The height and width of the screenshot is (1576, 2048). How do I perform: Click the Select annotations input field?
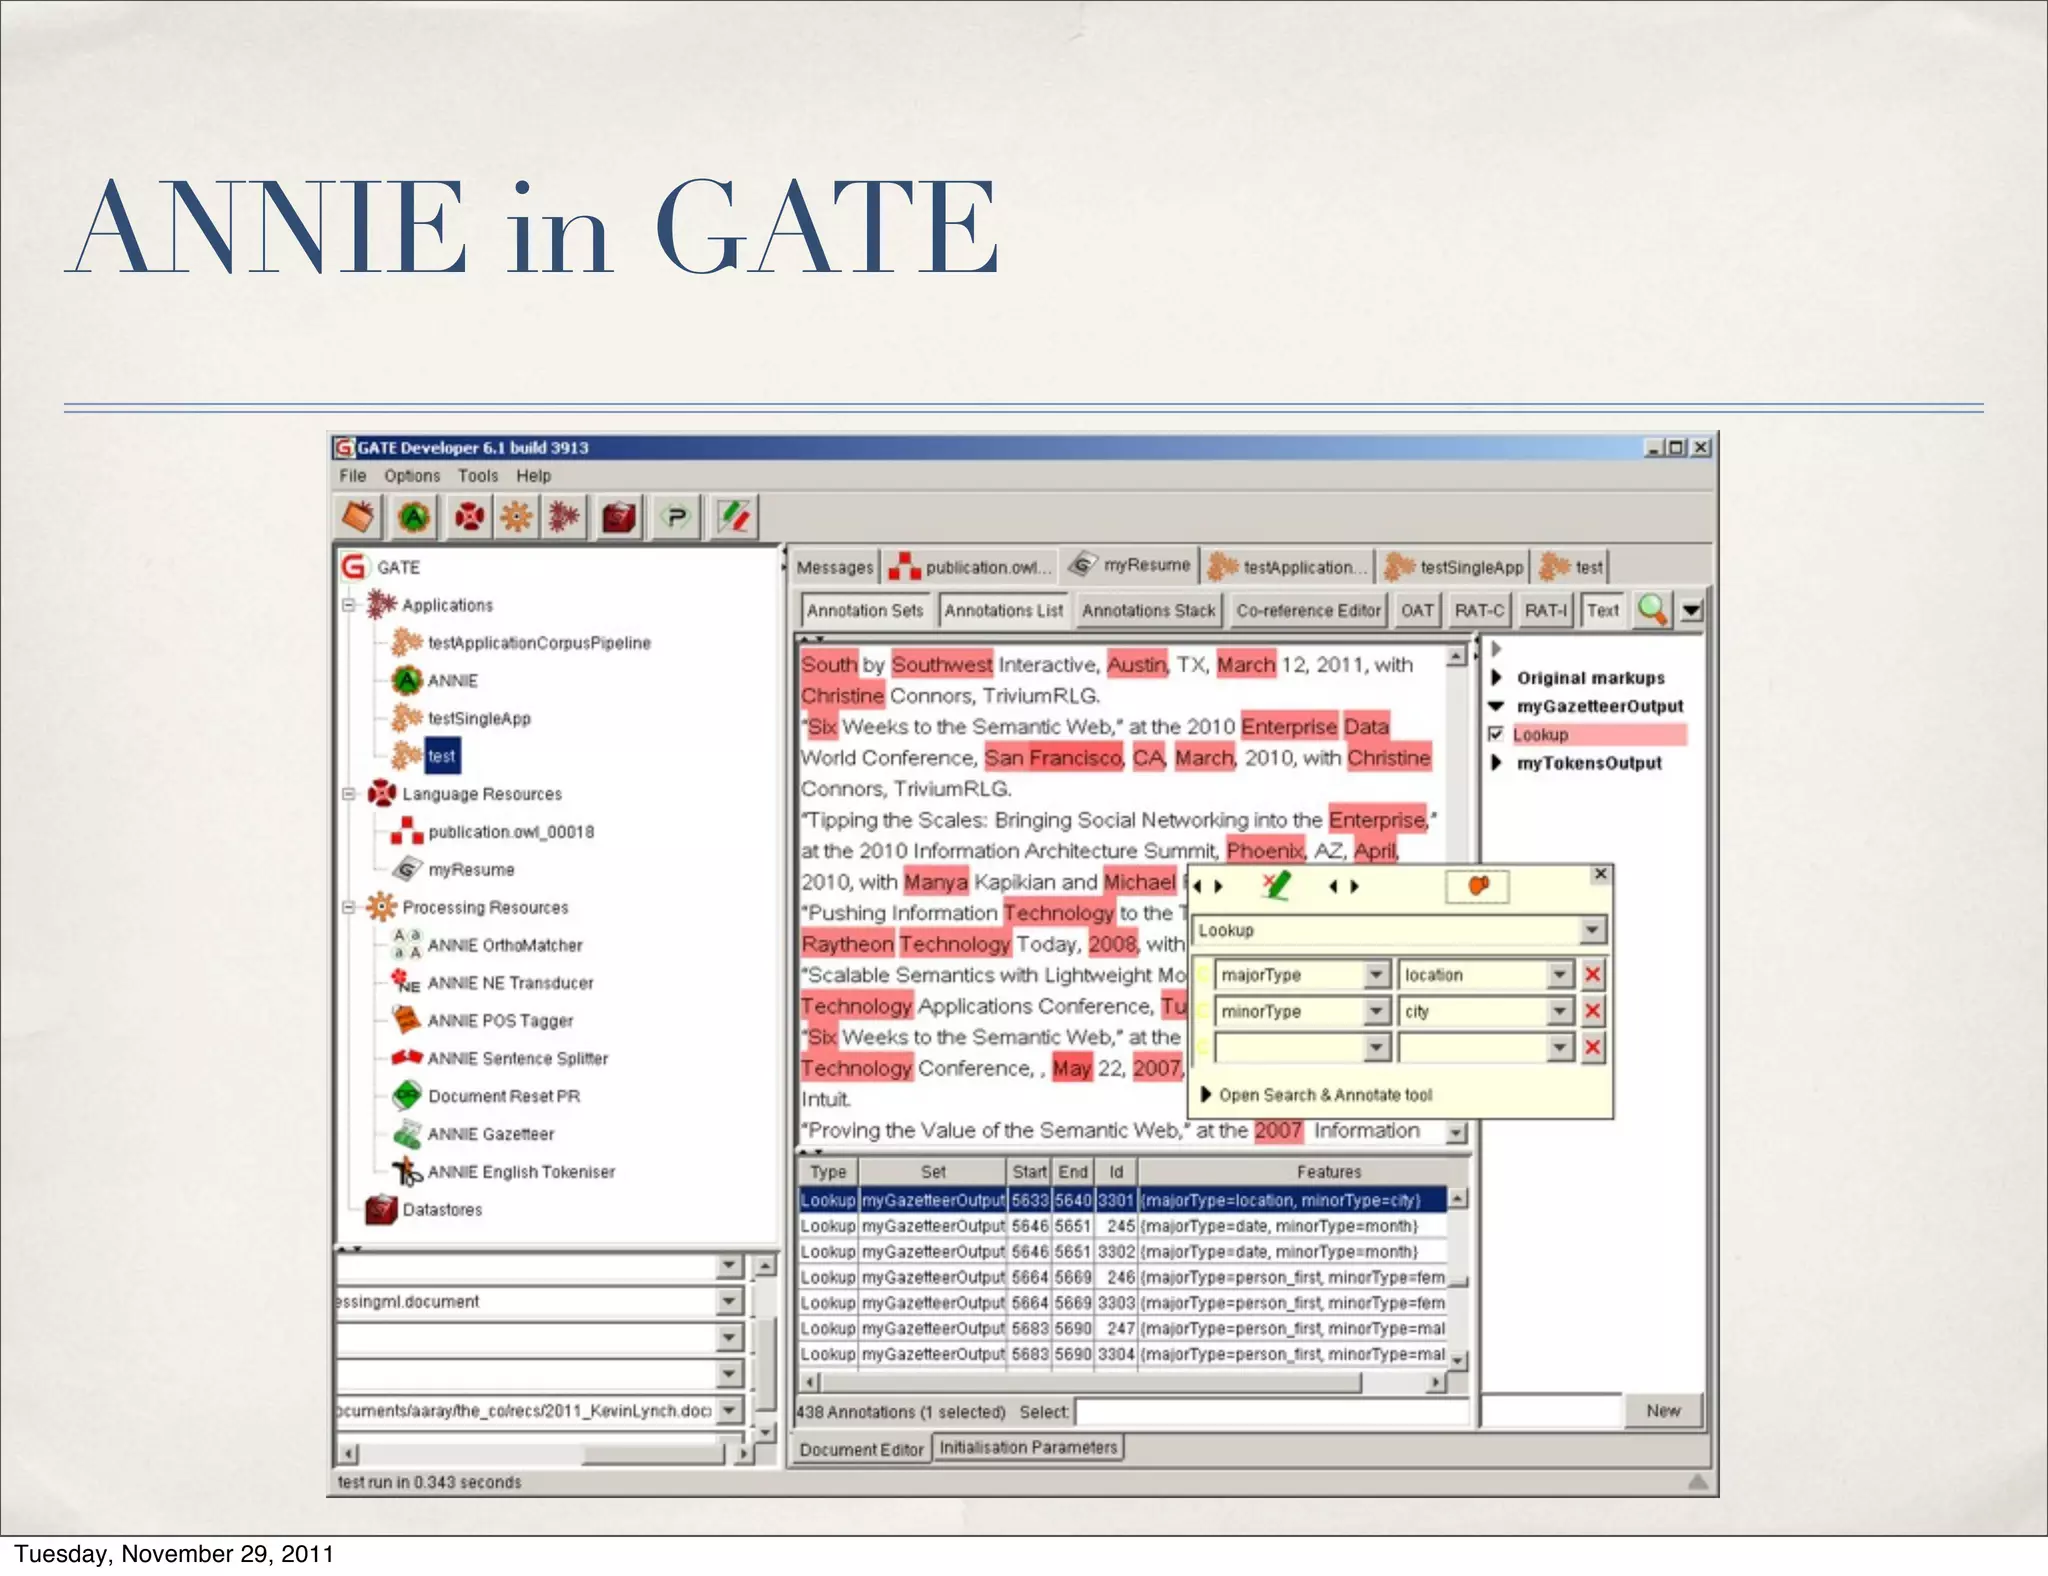pyautogui.click(x=1270, y=1411)
